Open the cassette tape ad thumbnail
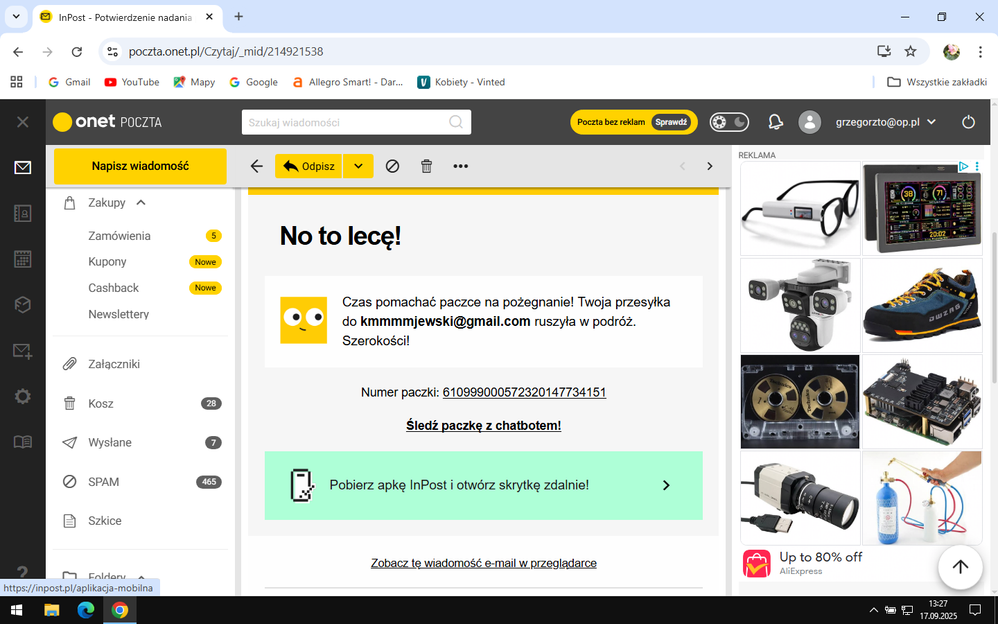Screen dimensions: 998x624 coord(800,402)
